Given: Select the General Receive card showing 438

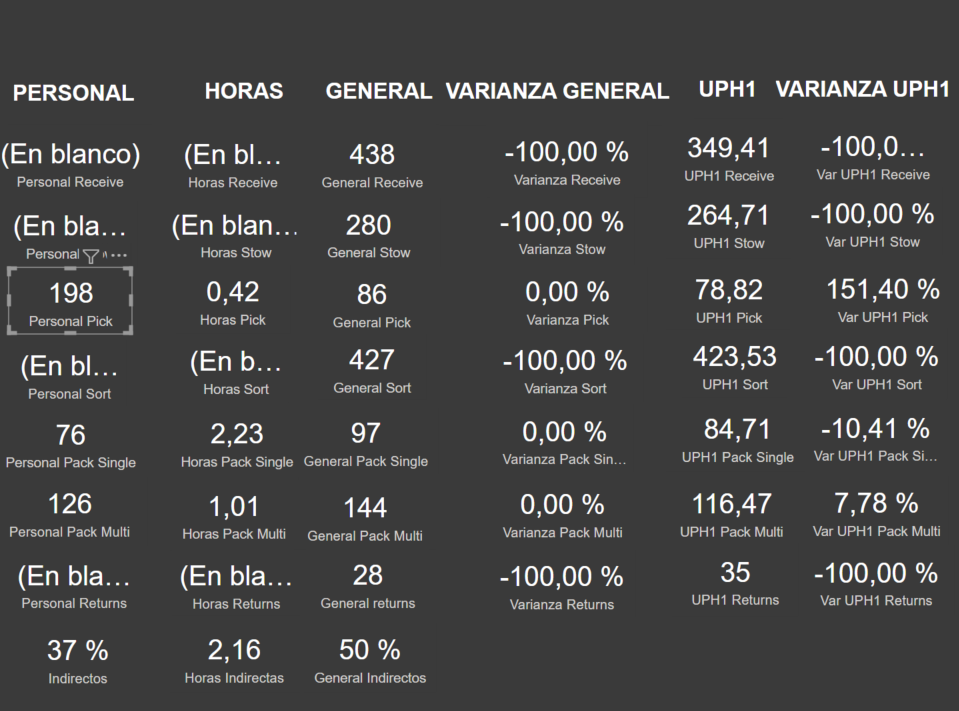Looking at the screenshot, I should coord(372,165).
